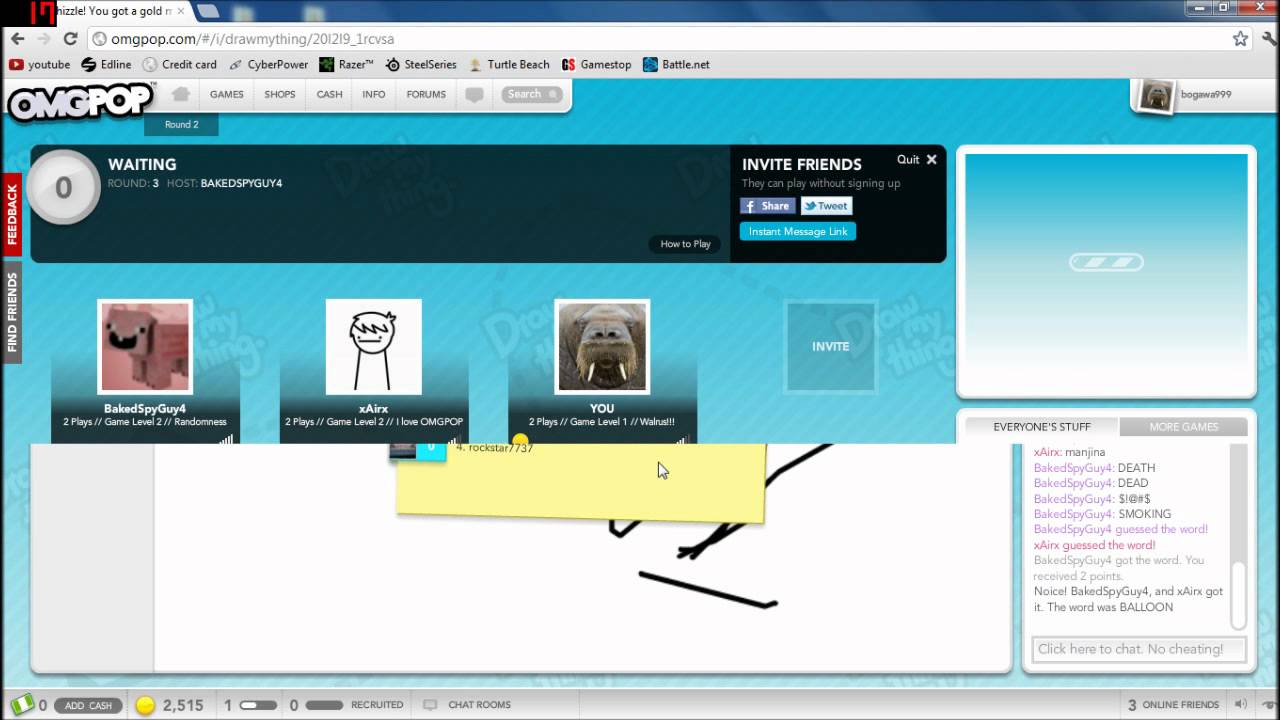The width and height of the screenshot is (1280, 720).
Task: Go to OMGPOP home via house icon
Action: (180, 94)
